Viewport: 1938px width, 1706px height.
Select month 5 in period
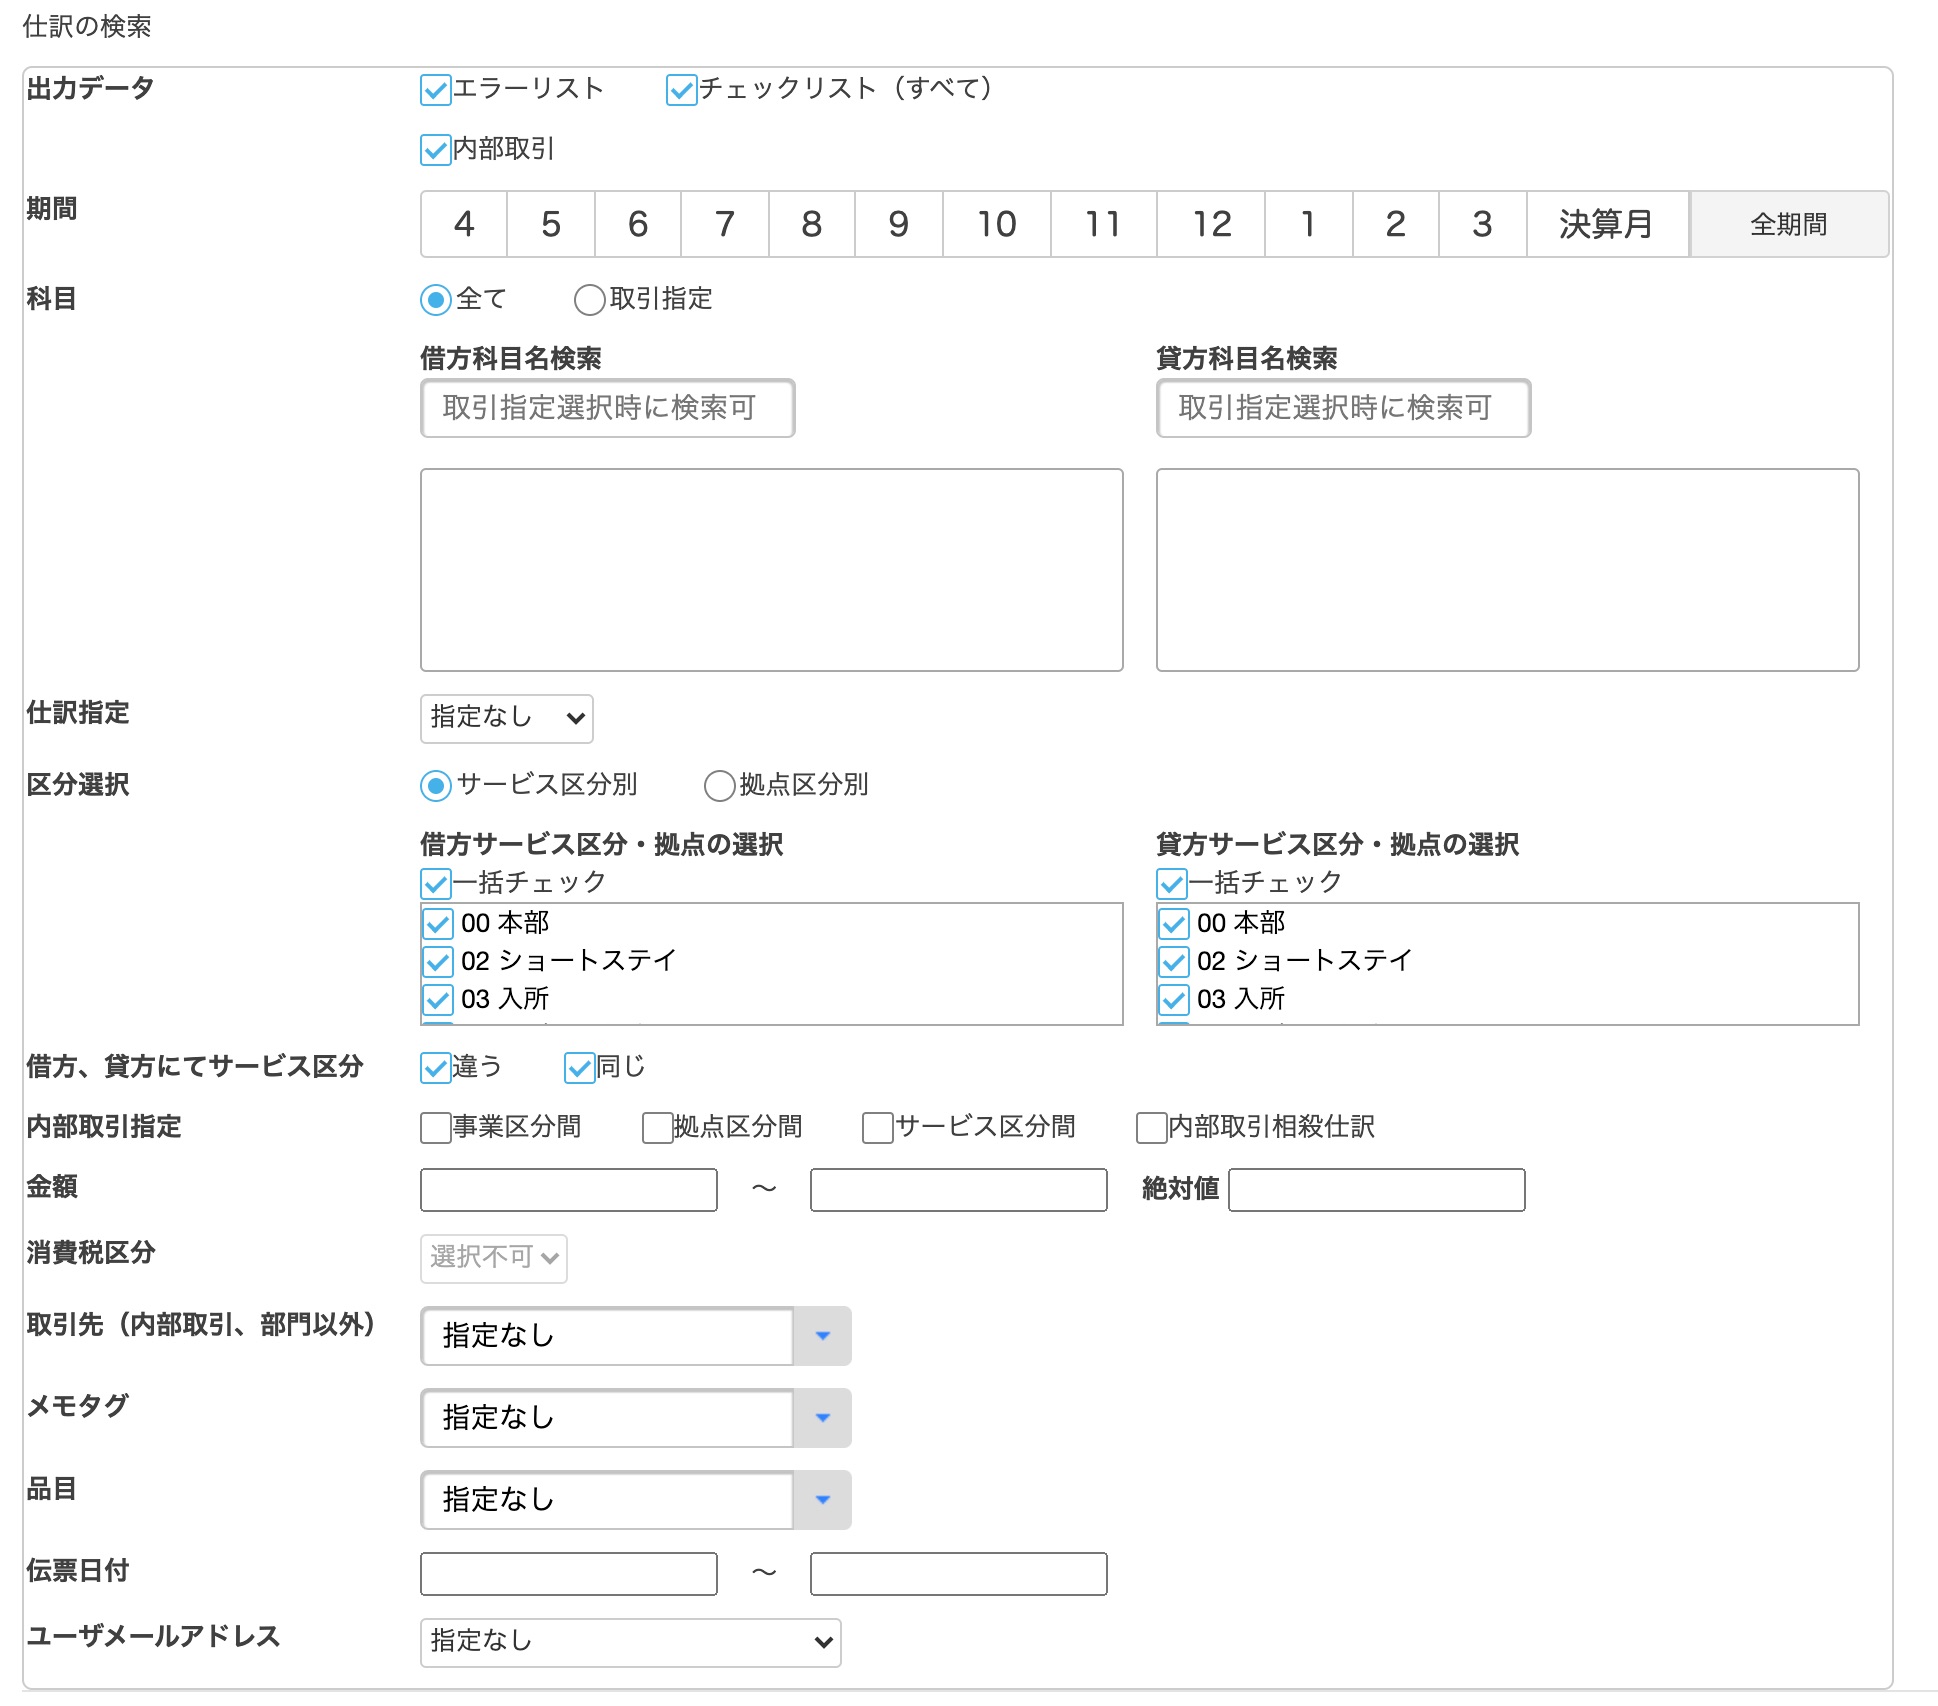(551, 224)
